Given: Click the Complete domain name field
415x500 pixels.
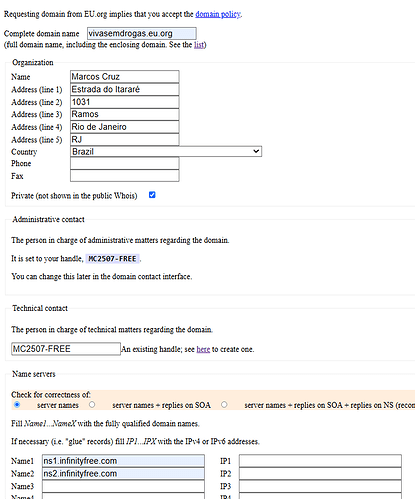Looking at the screenshot, I should [x=142, y=34].
